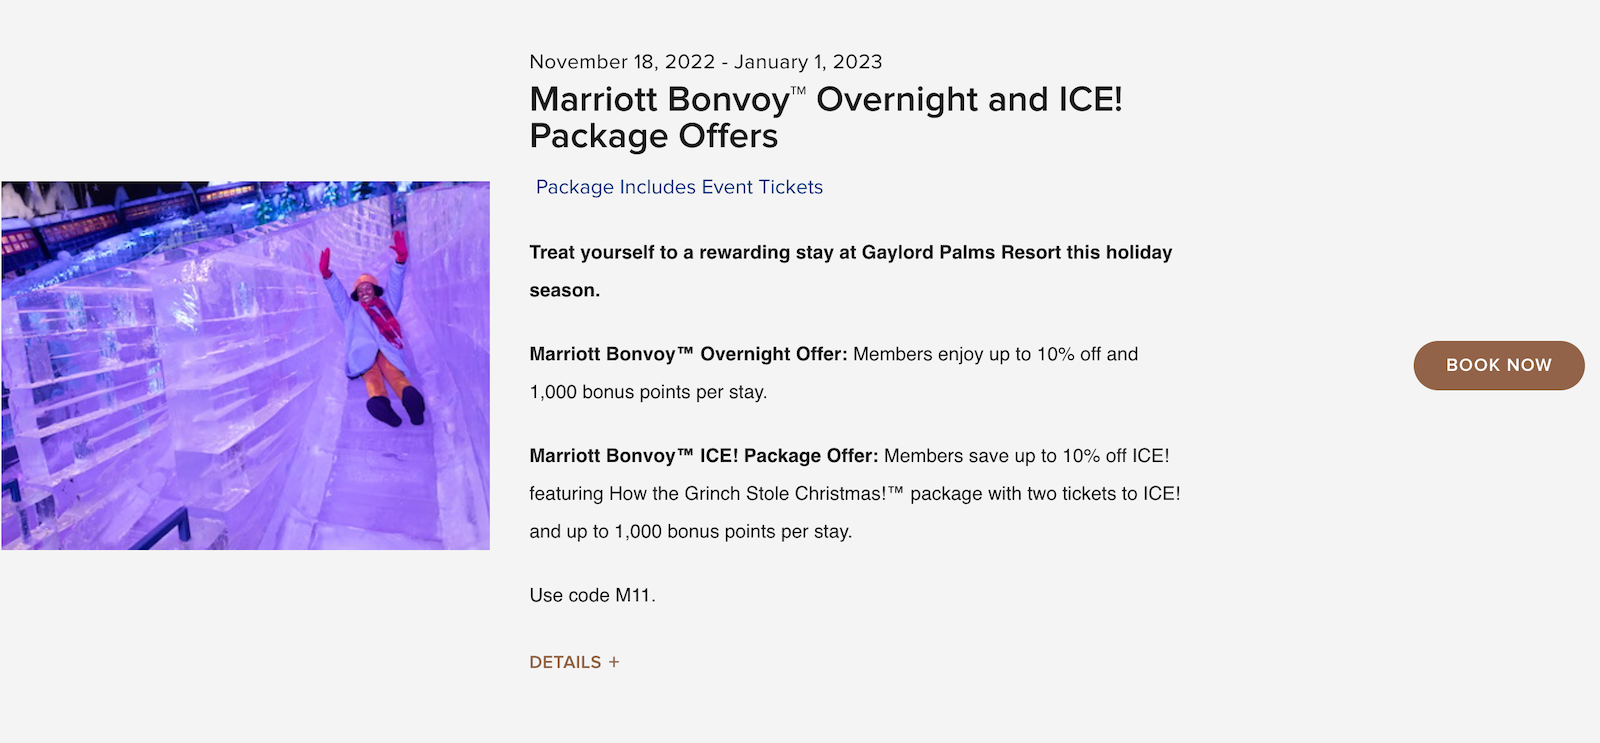Image resolution: width=1600 pixels, height=743 pixels.
Task: Click the 'ICE! Package Offer:' bold label
Action: (x=788, y=456)
